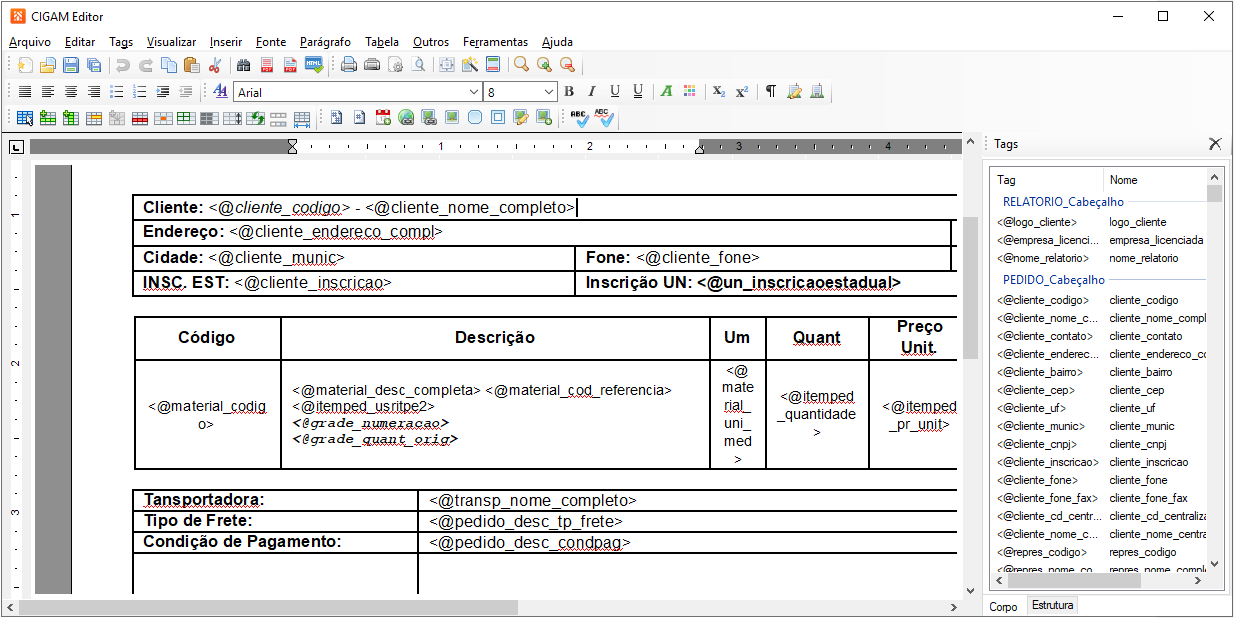Viewport: 1234px width, 618px height.
Task: Toggle Italic formatting
Action: [591, 92]
